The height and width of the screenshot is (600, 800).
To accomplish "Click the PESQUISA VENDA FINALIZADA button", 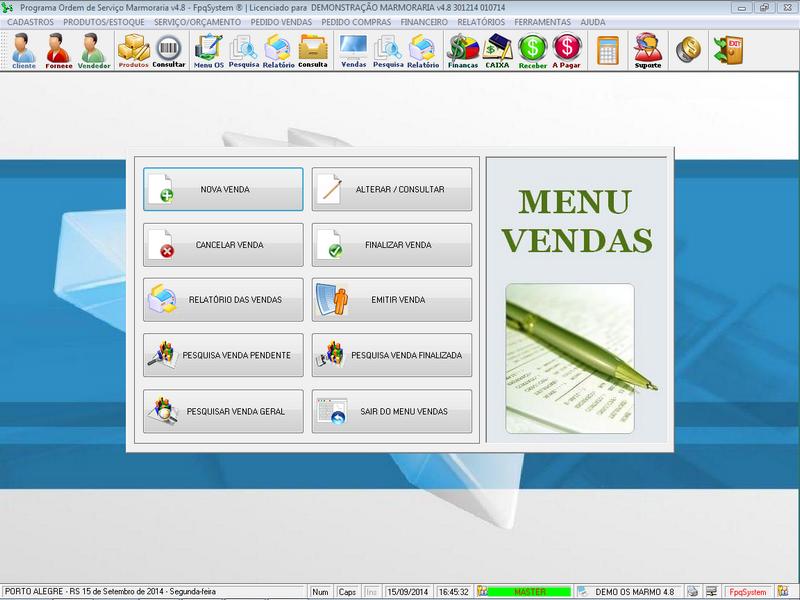I will pos(392,356).
